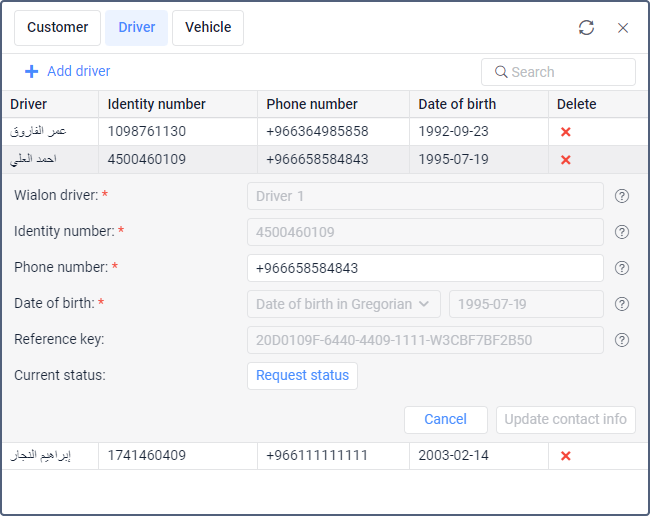The width and height of the screenshot is (650, 516).
Task: Click the Phone number input field
Action: tap(424, 268)
